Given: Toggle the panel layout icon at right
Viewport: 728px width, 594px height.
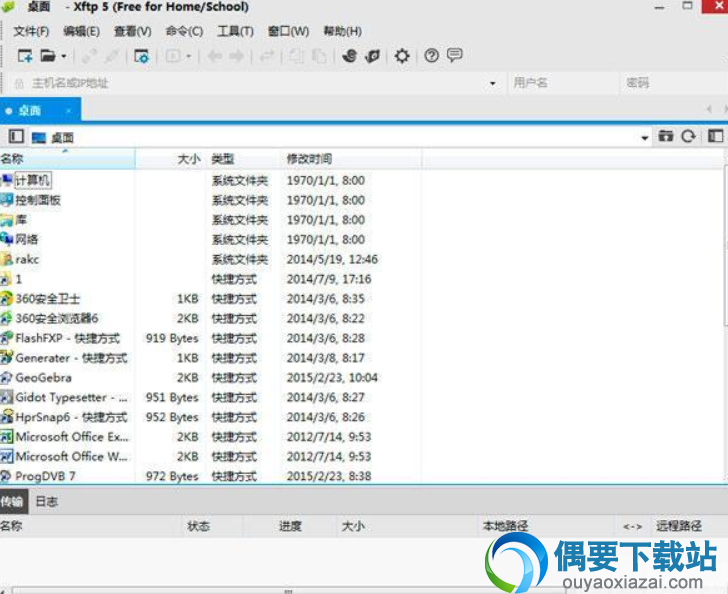Looking at the screenshot, I should click(x=715, y=136).
